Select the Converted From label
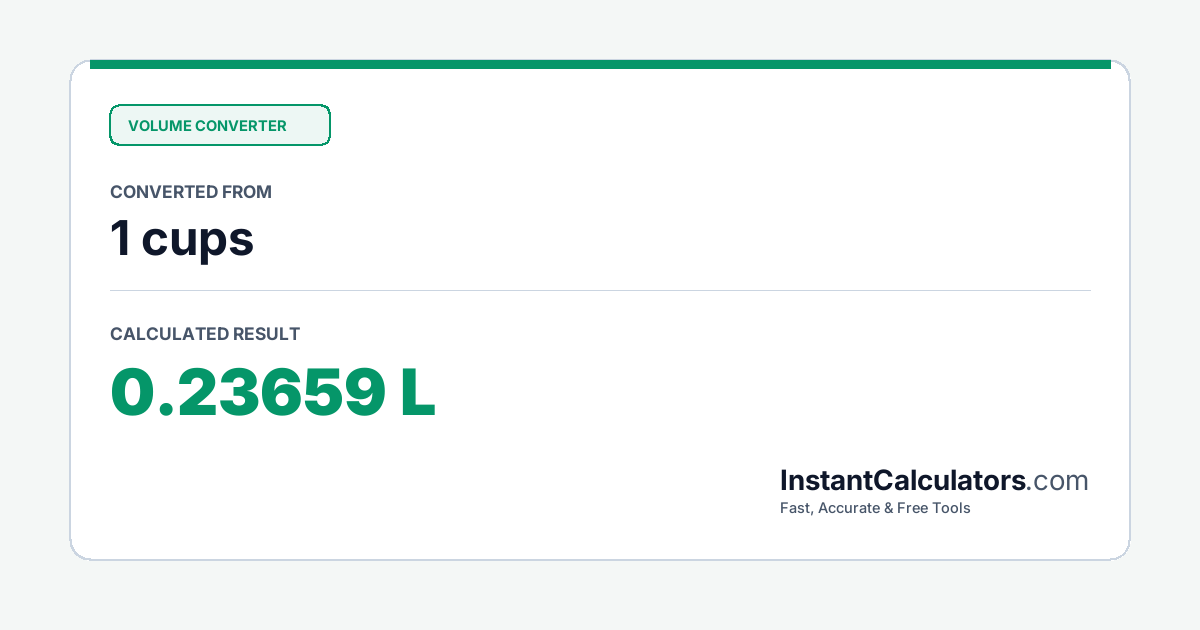Viewport: 1200px width, 630px height. [191, 192]
